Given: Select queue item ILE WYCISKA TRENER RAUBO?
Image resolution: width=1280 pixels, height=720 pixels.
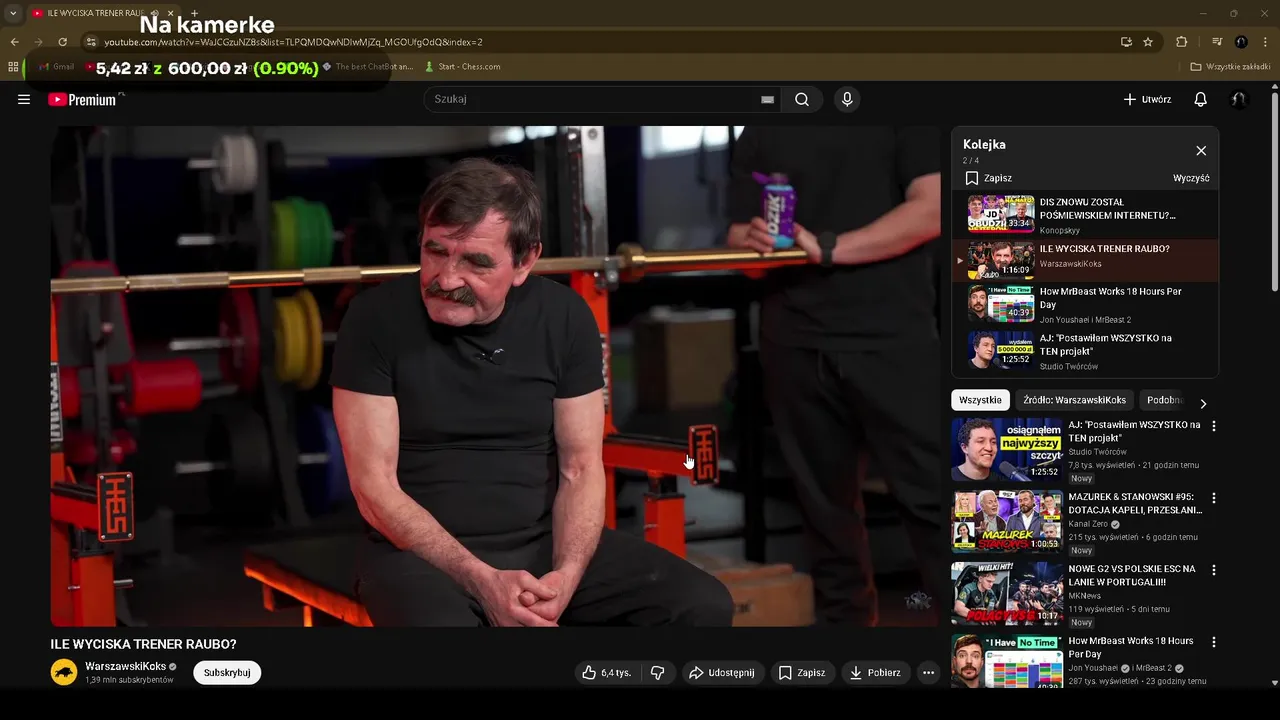Looking at the screenshot, I should coord(1085,261).
